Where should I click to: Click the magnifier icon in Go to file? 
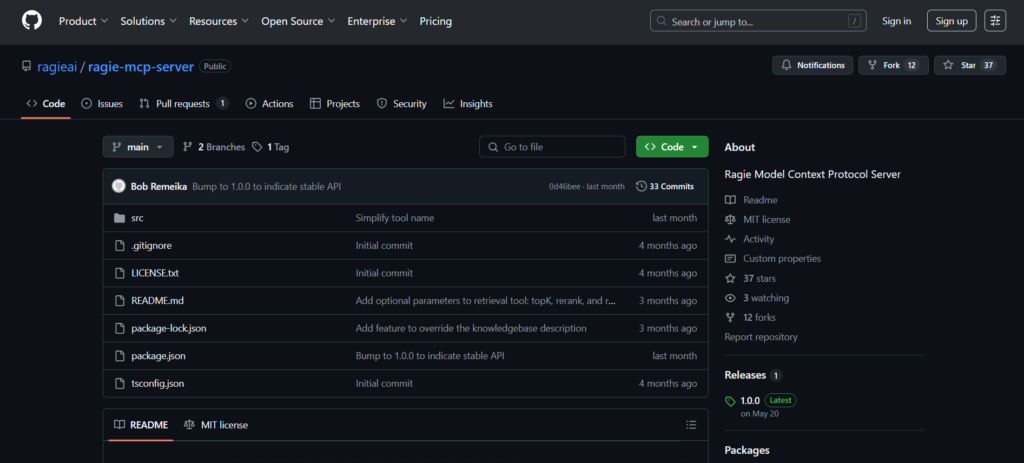point(492,147)
